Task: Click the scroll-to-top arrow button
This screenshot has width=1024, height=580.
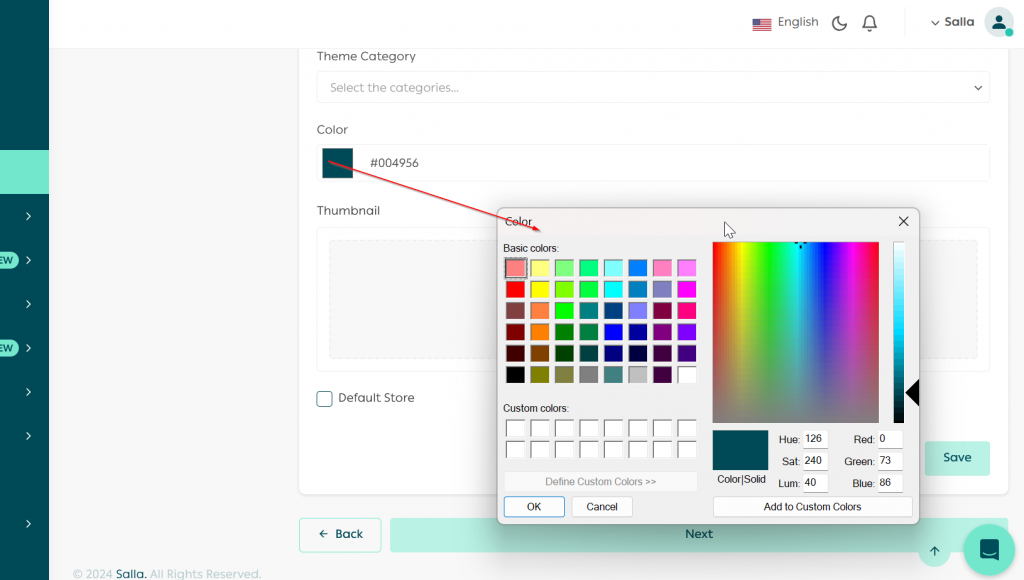Action: point(934,551)
